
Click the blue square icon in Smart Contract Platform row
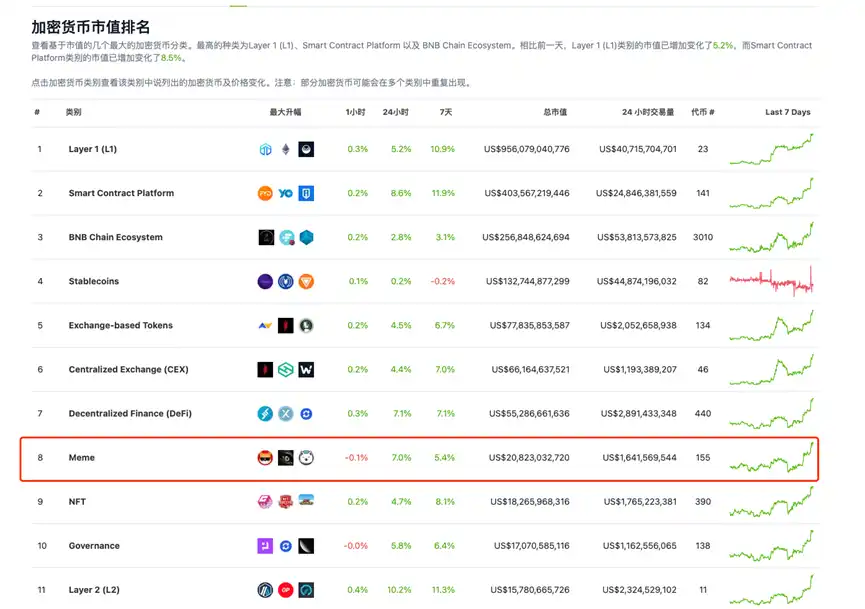(x=306, y=193)
